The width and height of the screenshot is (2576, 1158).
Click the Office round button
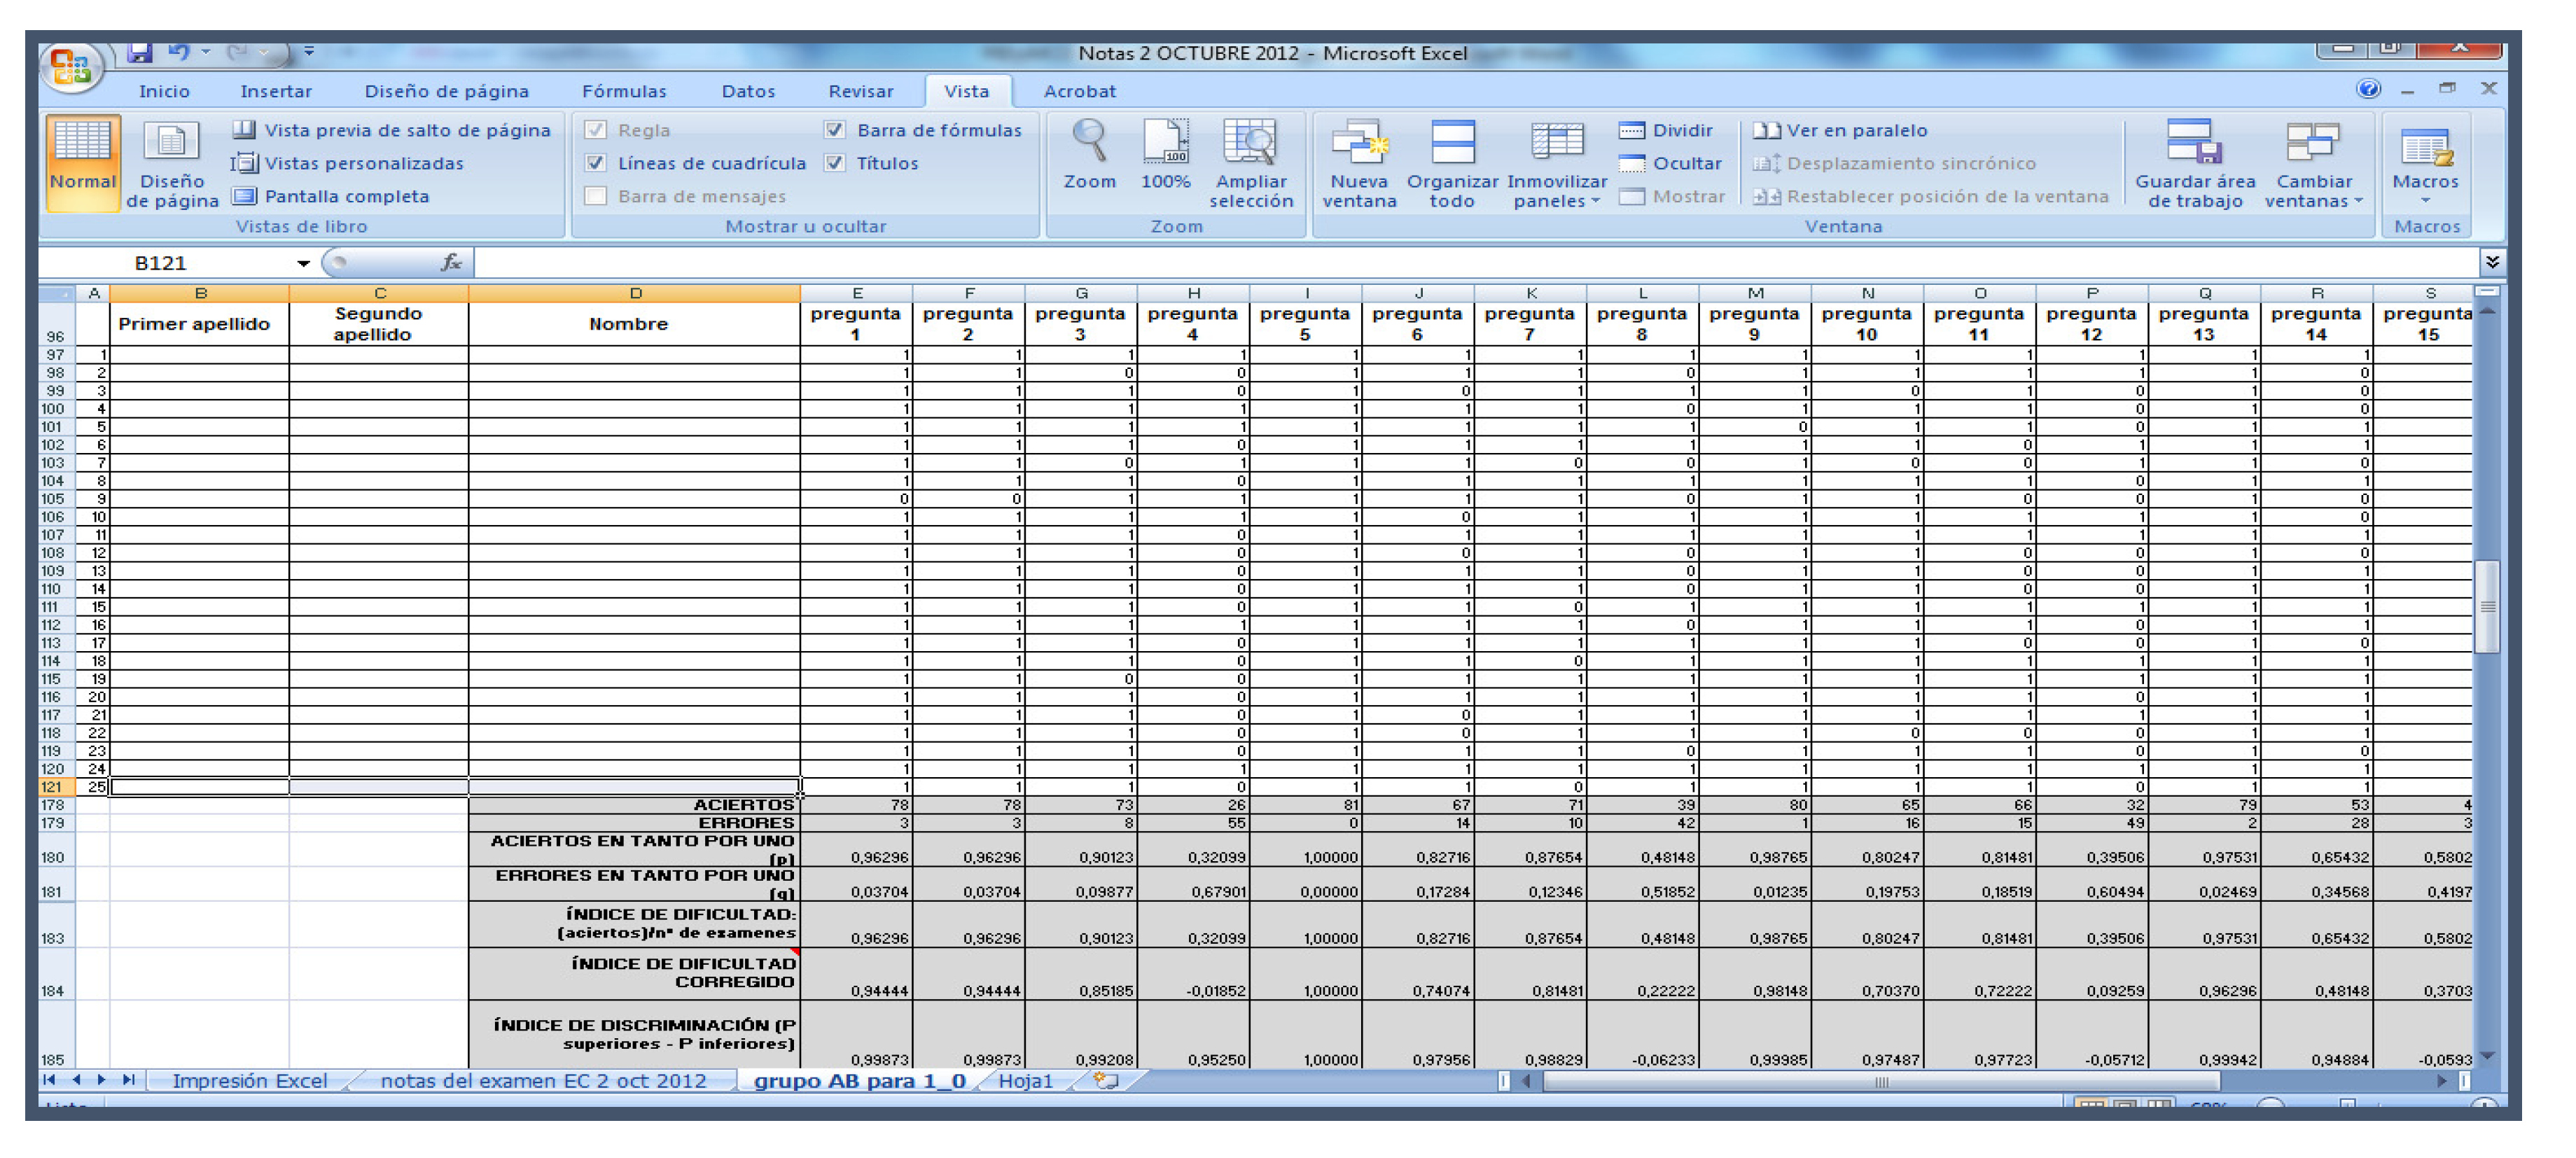coord(71,66)
